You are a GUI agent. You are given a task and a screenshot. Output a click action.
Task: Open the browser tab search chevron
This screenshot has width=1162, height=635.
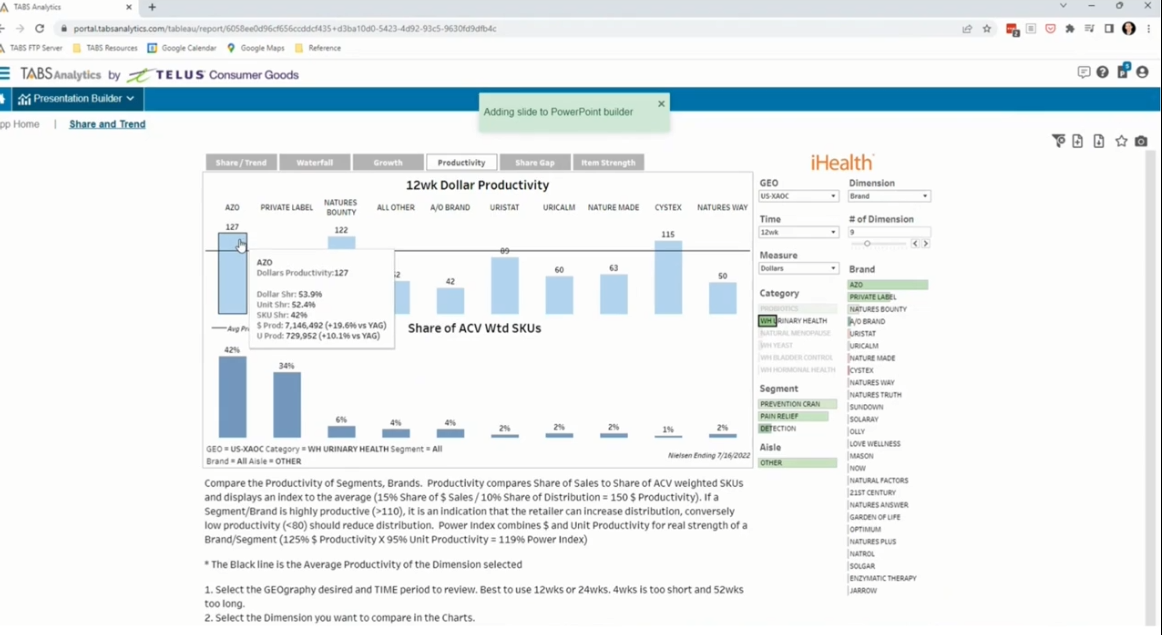pyautogui.click(x=1063, y=6)
